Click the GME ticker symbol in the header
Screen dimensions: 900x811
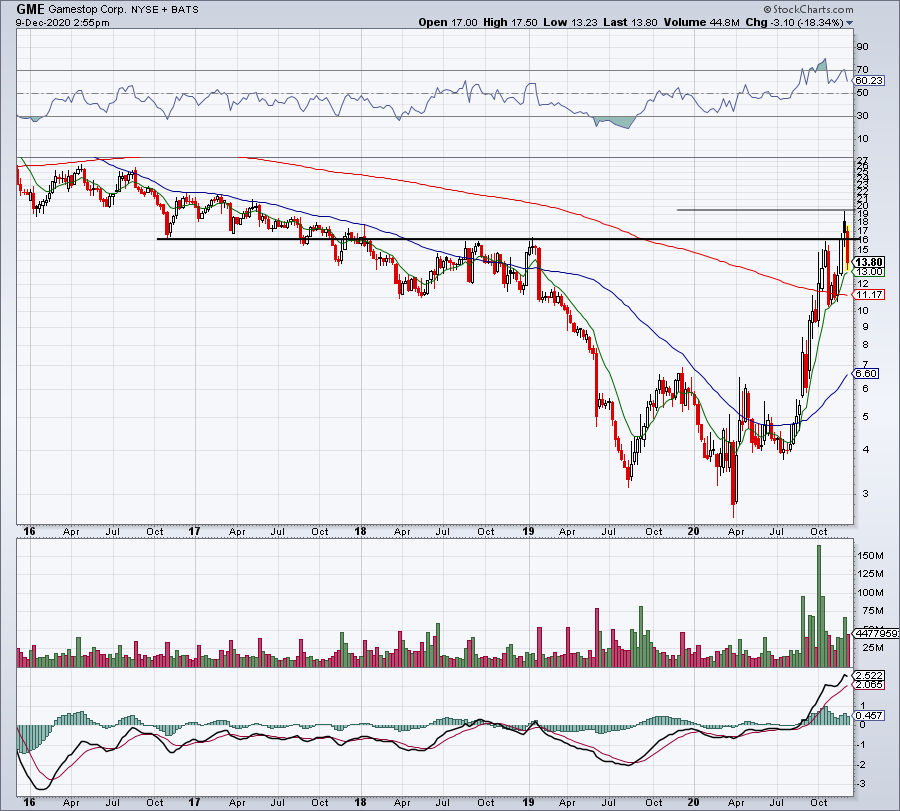tap(30, 9)
